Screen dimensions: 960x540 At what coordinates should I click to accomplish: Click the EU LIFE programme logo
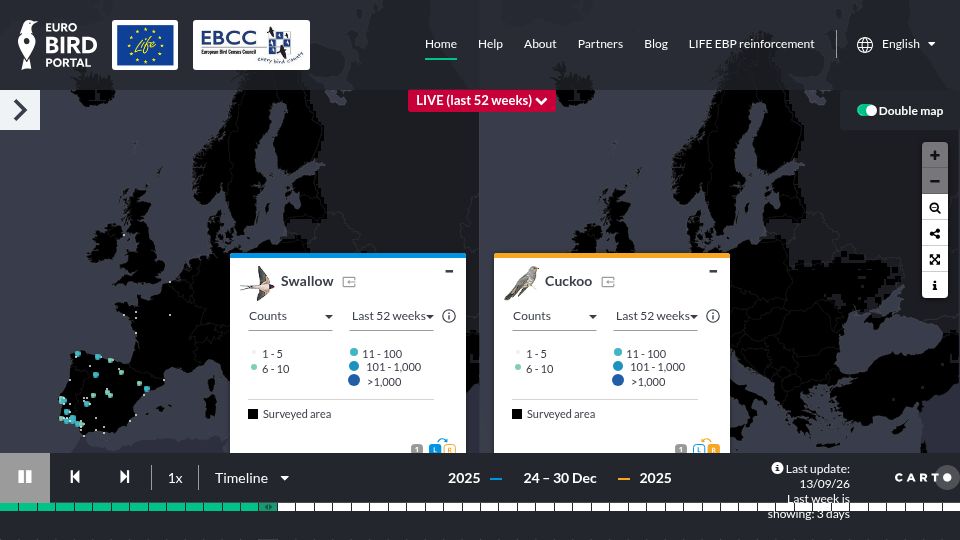coord(145,45)
